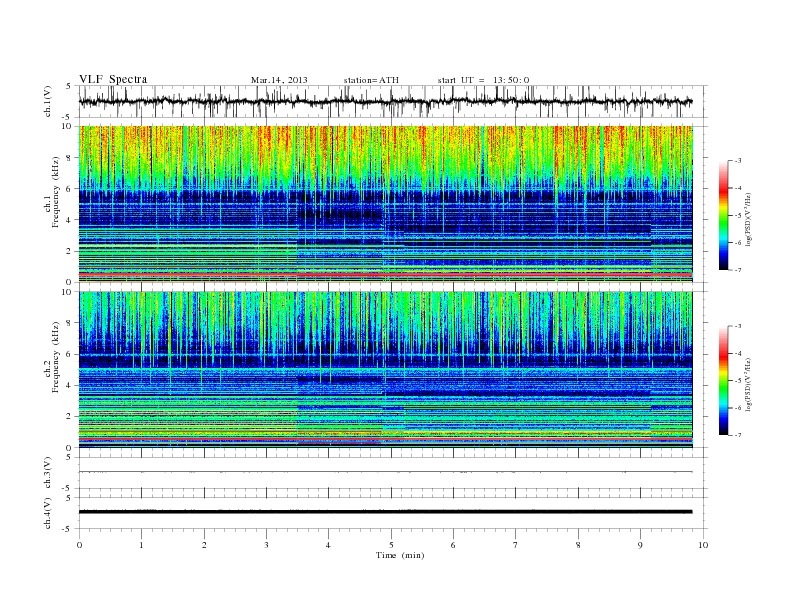Click the '-3' tick on ch.1 colorbar

point(738,161)
